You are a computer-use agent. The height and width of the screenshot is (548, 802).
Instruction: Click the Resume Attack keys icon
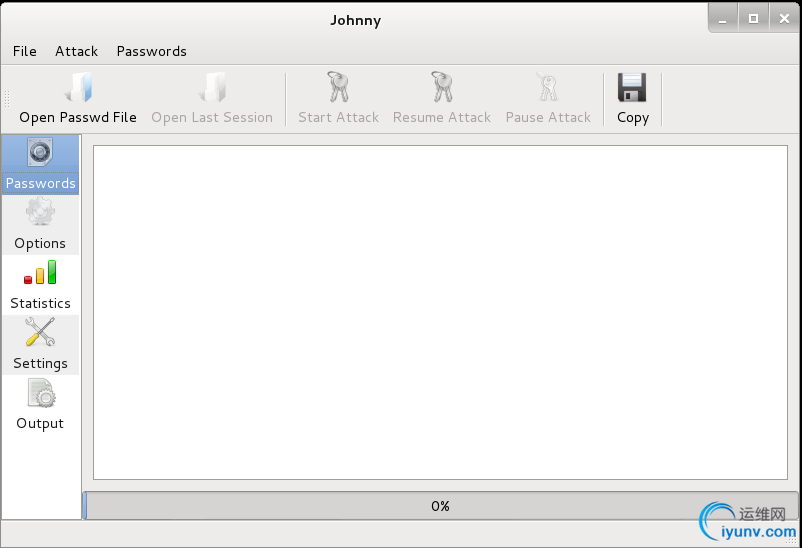click(x=442, y=87)
